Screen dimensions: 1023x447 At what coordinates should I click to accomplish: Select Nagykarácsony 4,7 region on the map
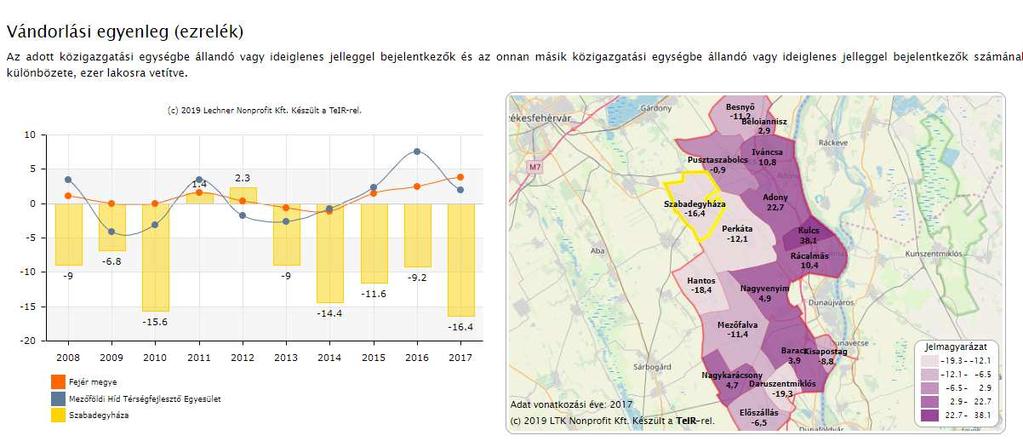731,380
